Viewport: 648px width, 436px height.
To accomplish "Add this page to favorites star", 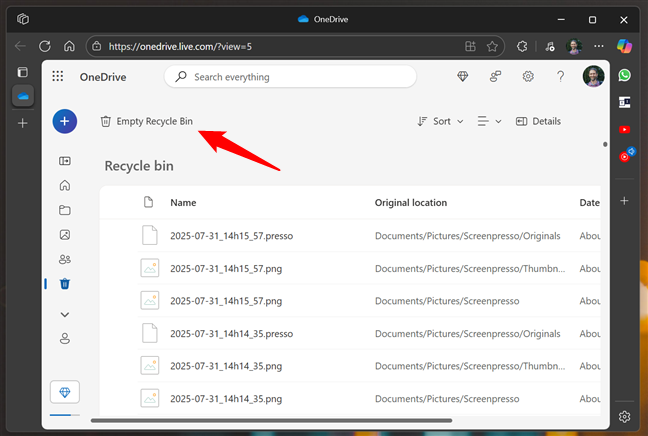I will [x=492, y=46].
